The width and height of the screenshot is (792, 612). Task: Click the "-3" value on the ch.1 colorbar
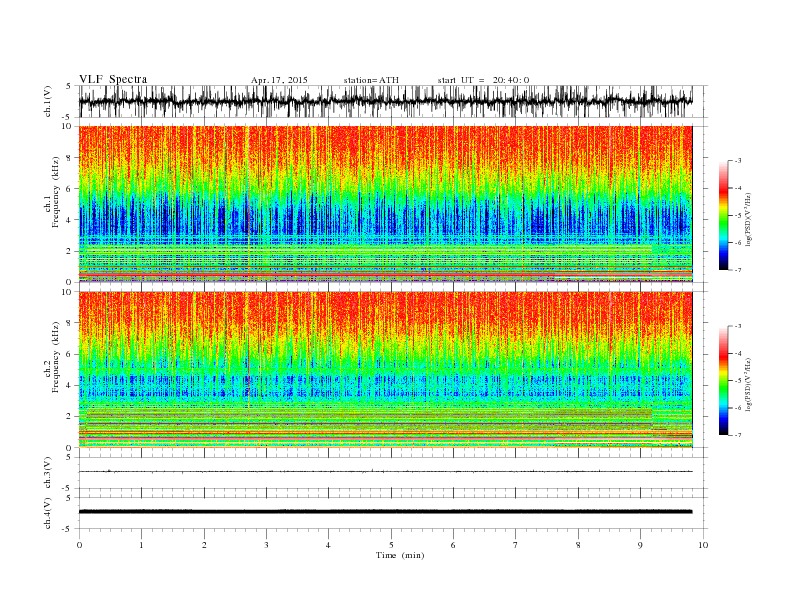(x=738, y=161)
